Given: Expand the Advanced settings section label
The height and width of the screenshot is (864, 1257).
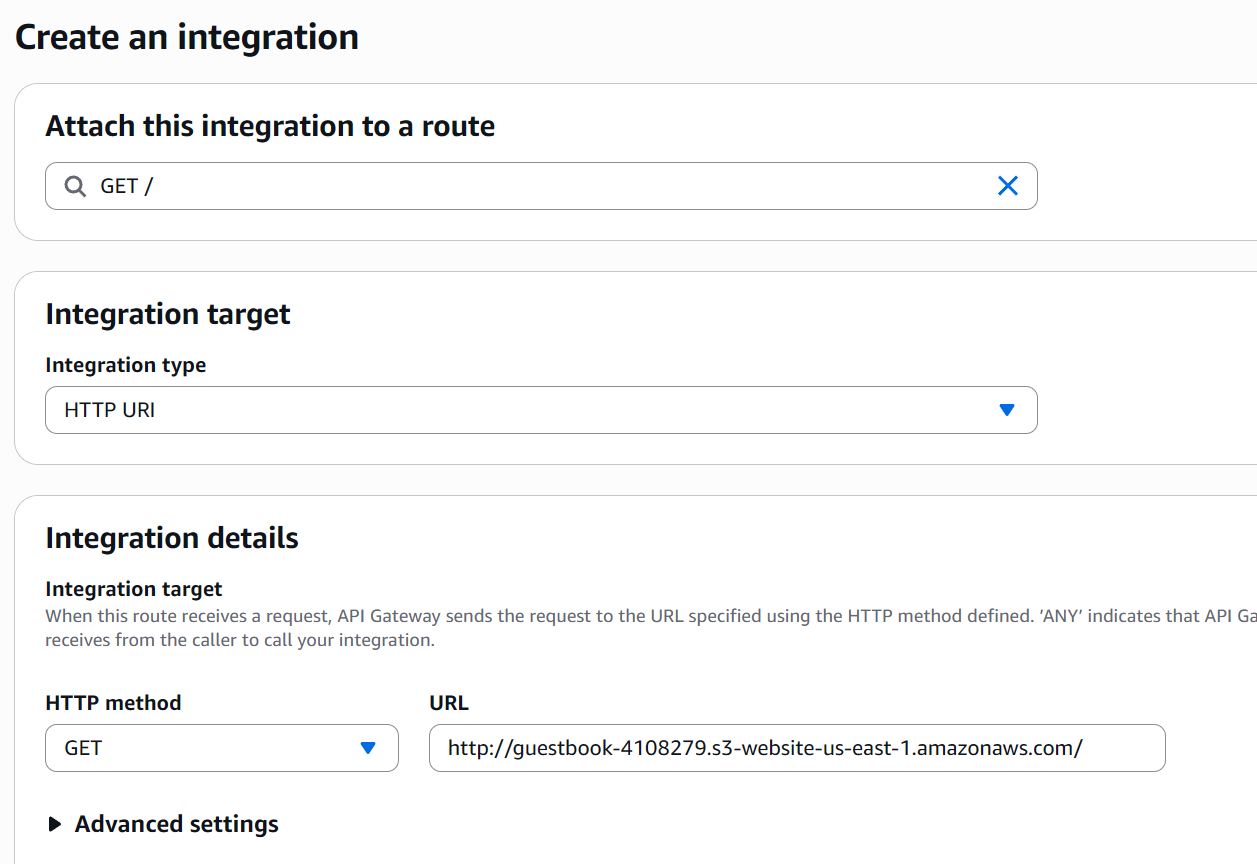Looking at the screenshot, I should [x=176, y=824].
